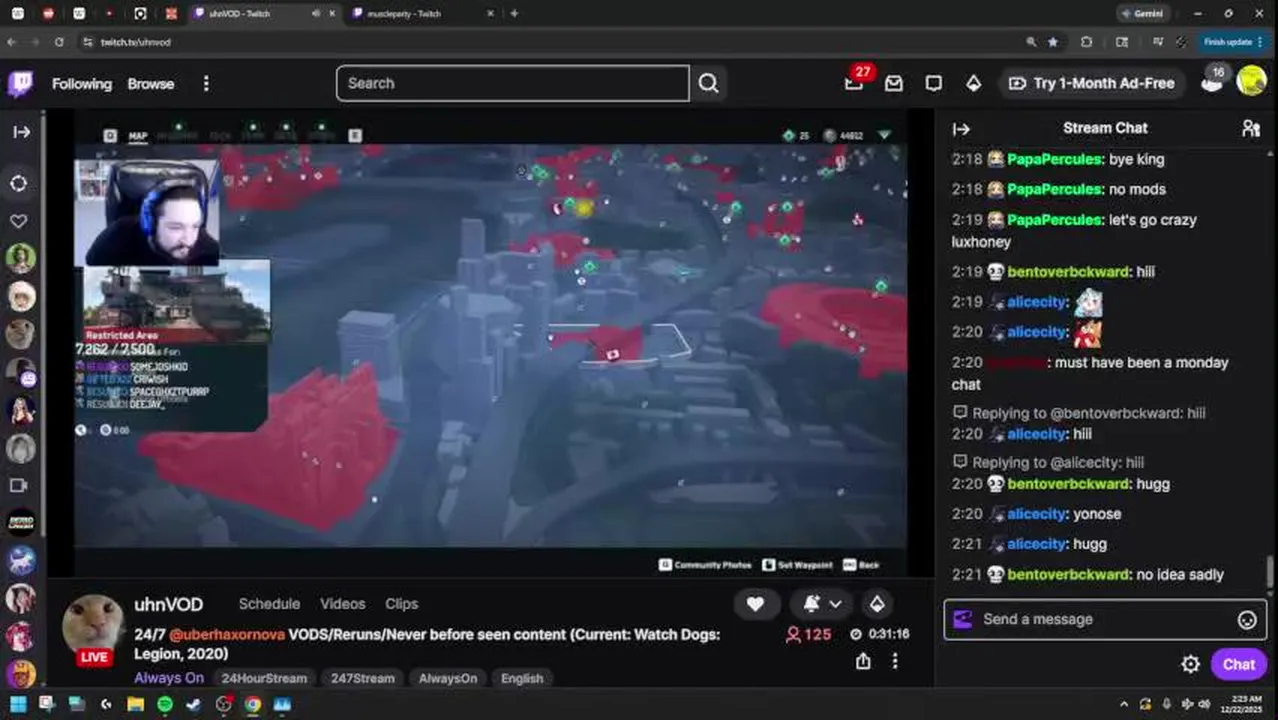Open the Twitch home logo
The image size is (1278, 720).
click(20, 84)
